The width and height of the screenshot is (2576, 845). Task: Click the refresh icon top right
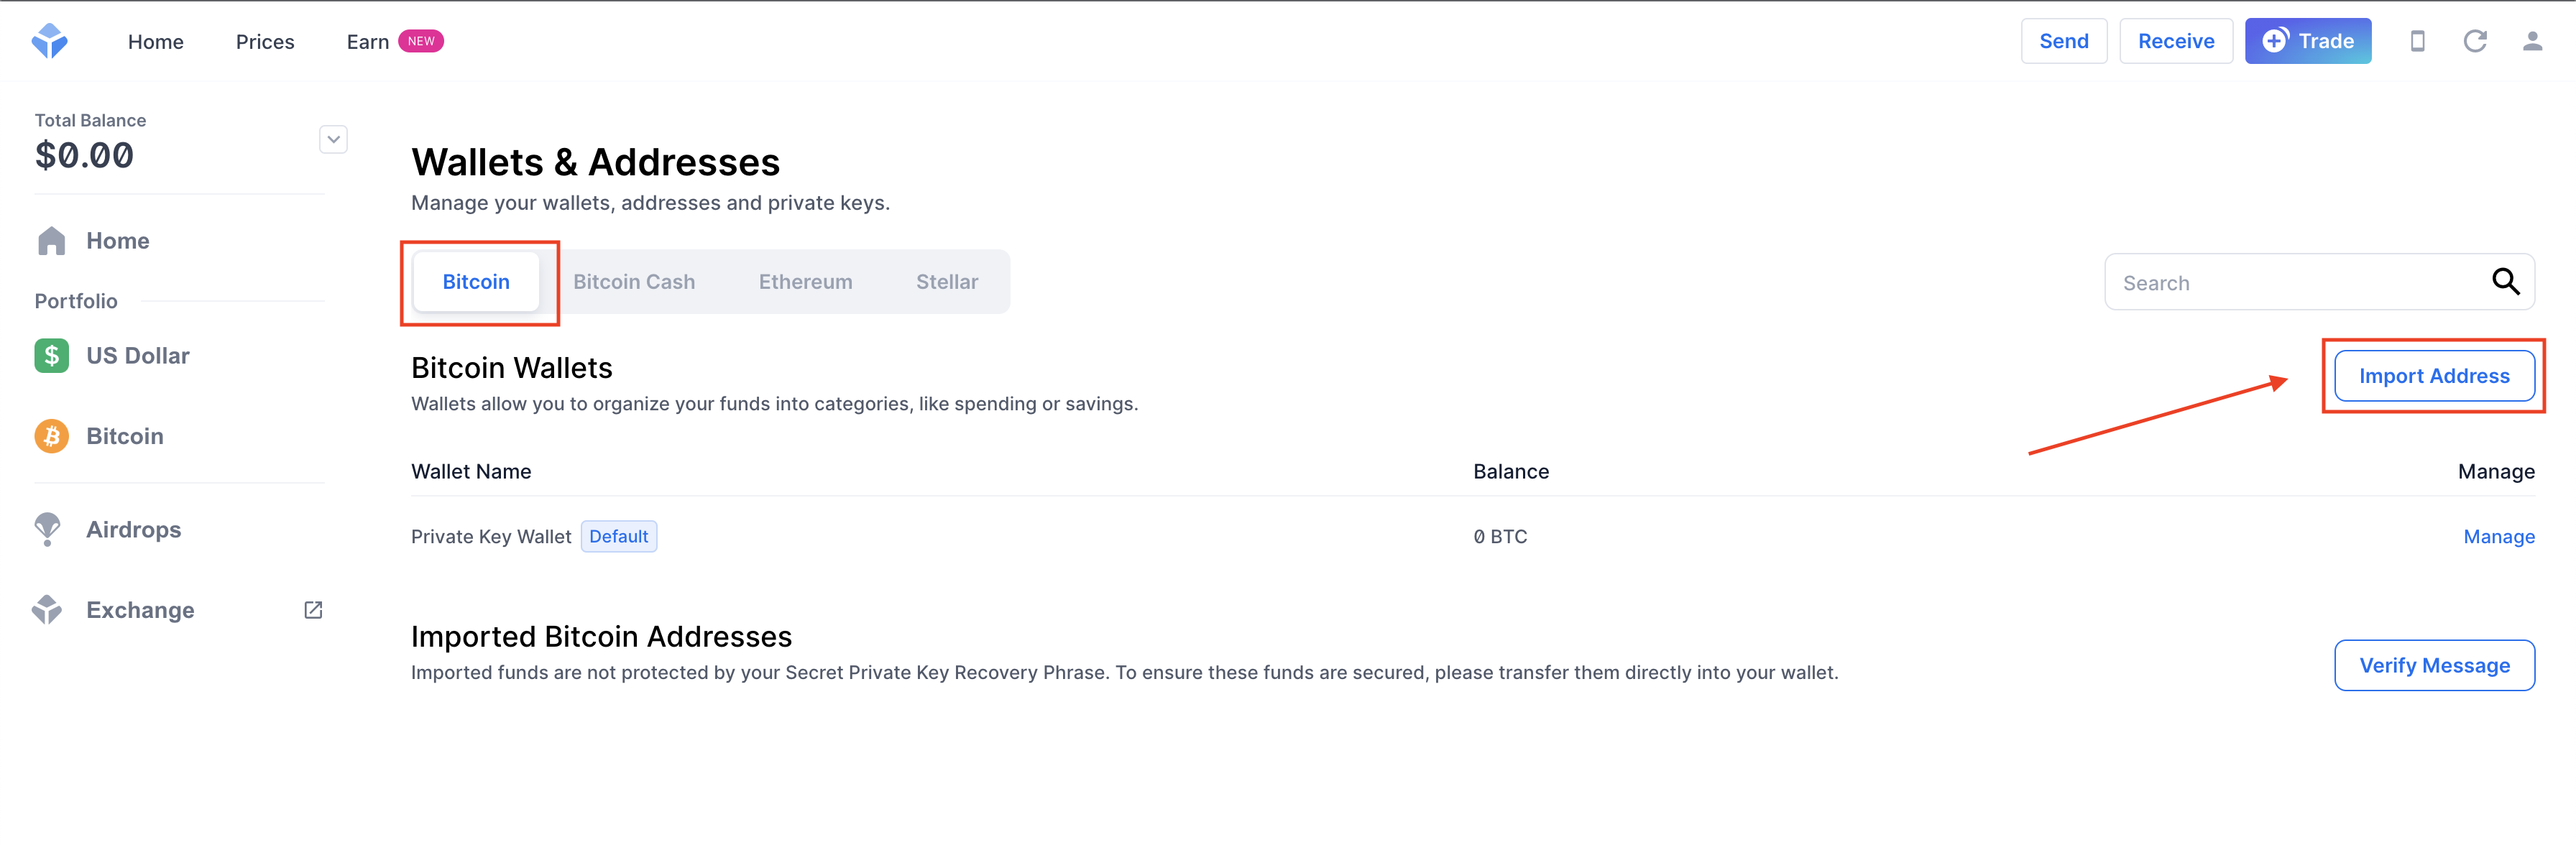pyautogui.click(x=2478, y=41)
